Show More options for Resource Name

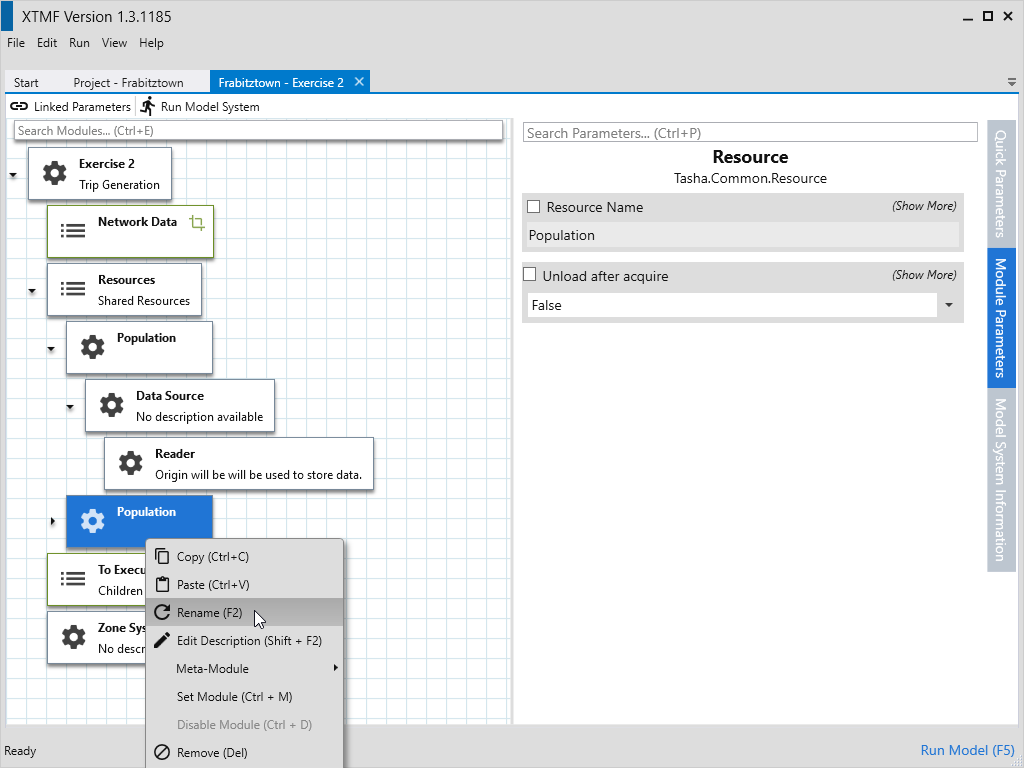pyautogui.click(x=924, y=206)
